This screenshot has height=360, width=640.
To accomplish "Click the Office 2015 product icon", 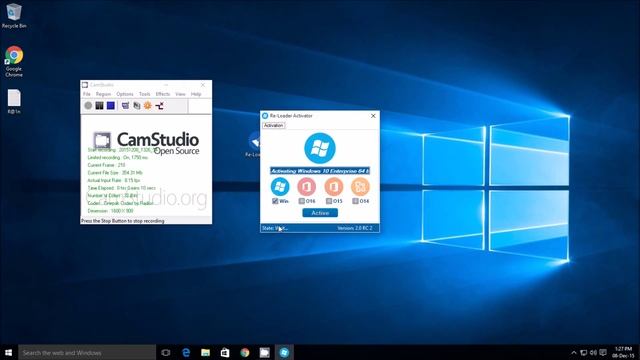I will 333,187.
